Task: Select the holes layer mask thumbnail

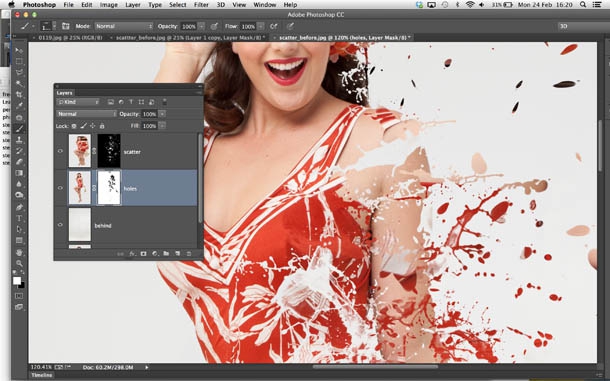Action: pos(109,188)
